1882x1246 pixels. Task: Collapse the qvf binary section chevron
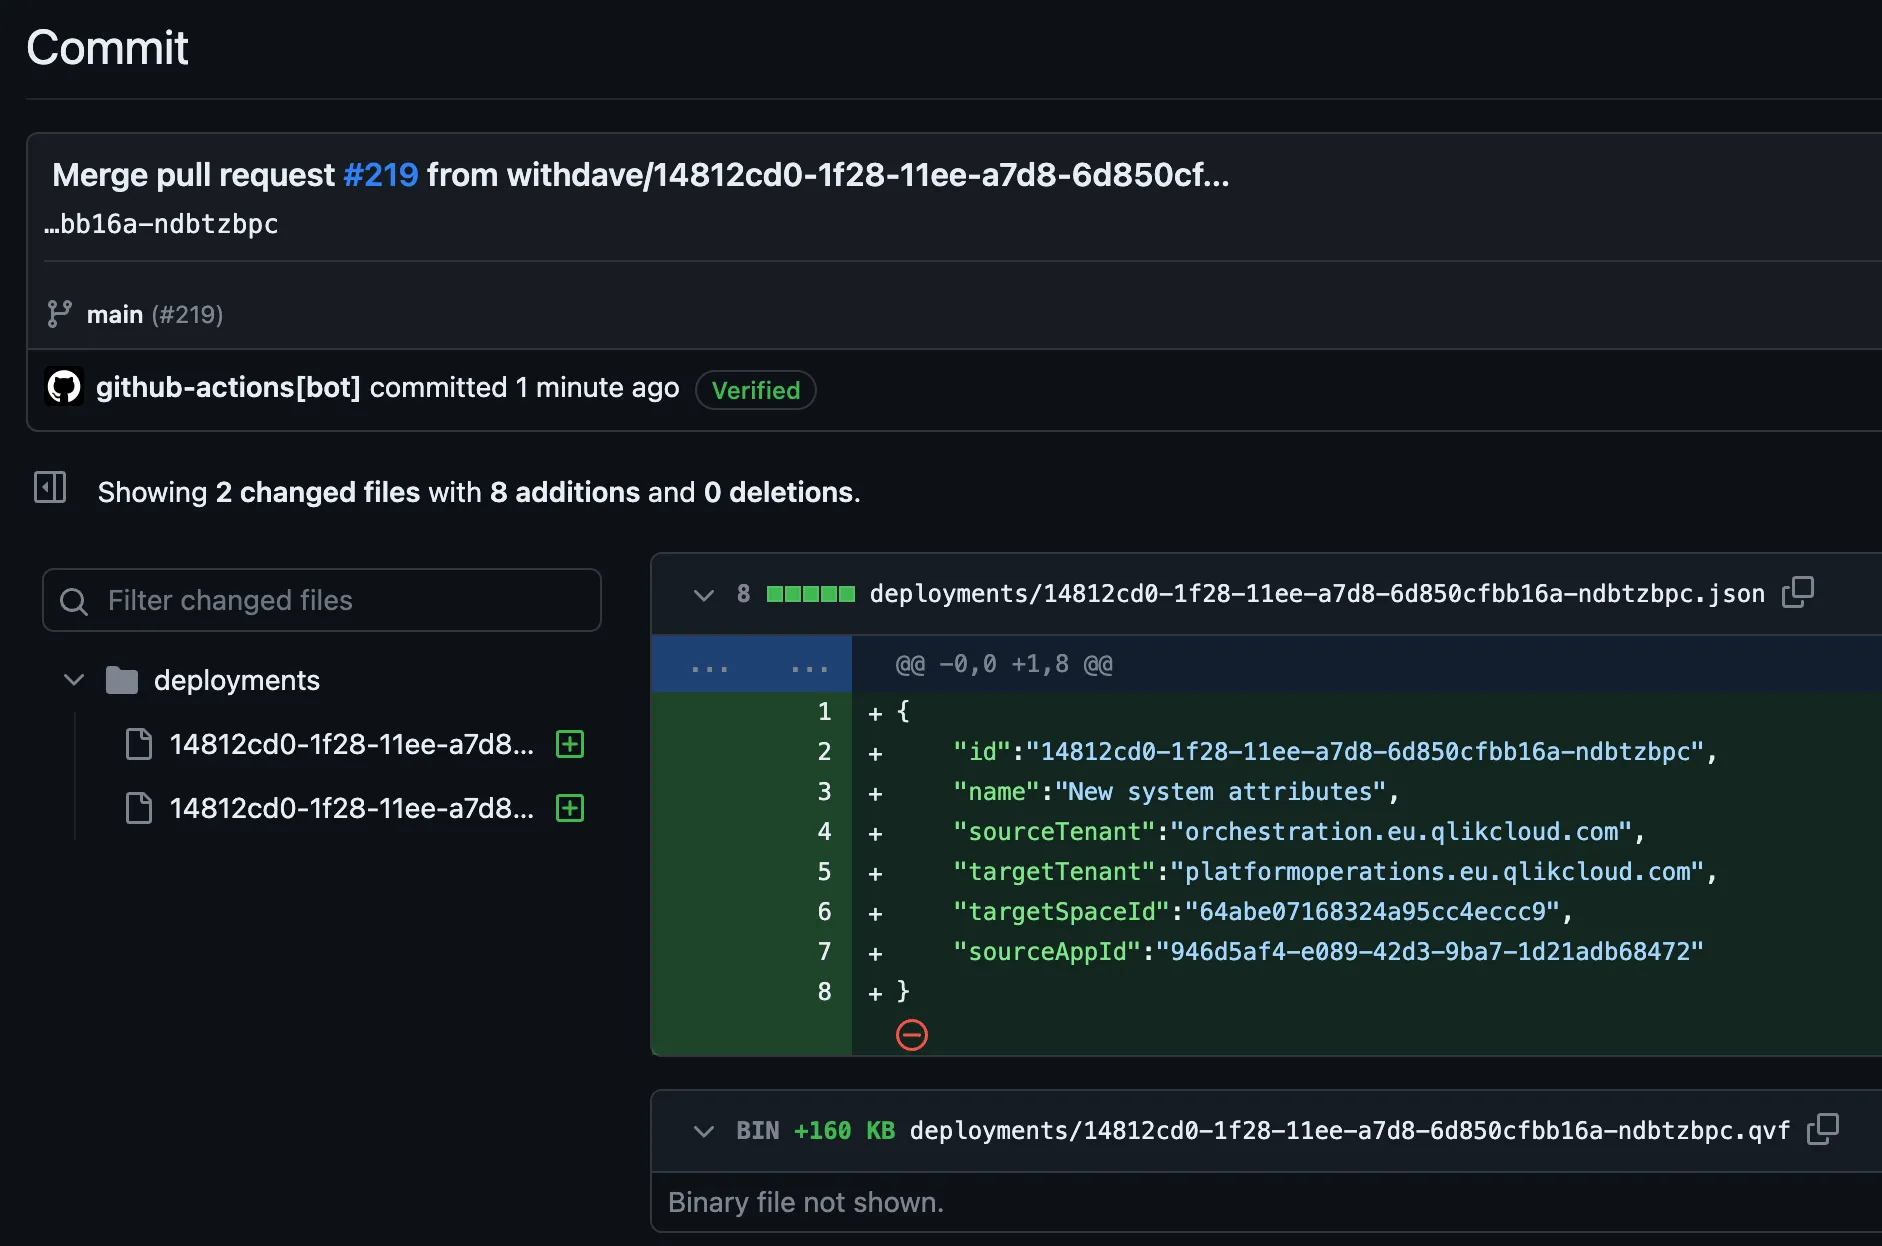703,1130
